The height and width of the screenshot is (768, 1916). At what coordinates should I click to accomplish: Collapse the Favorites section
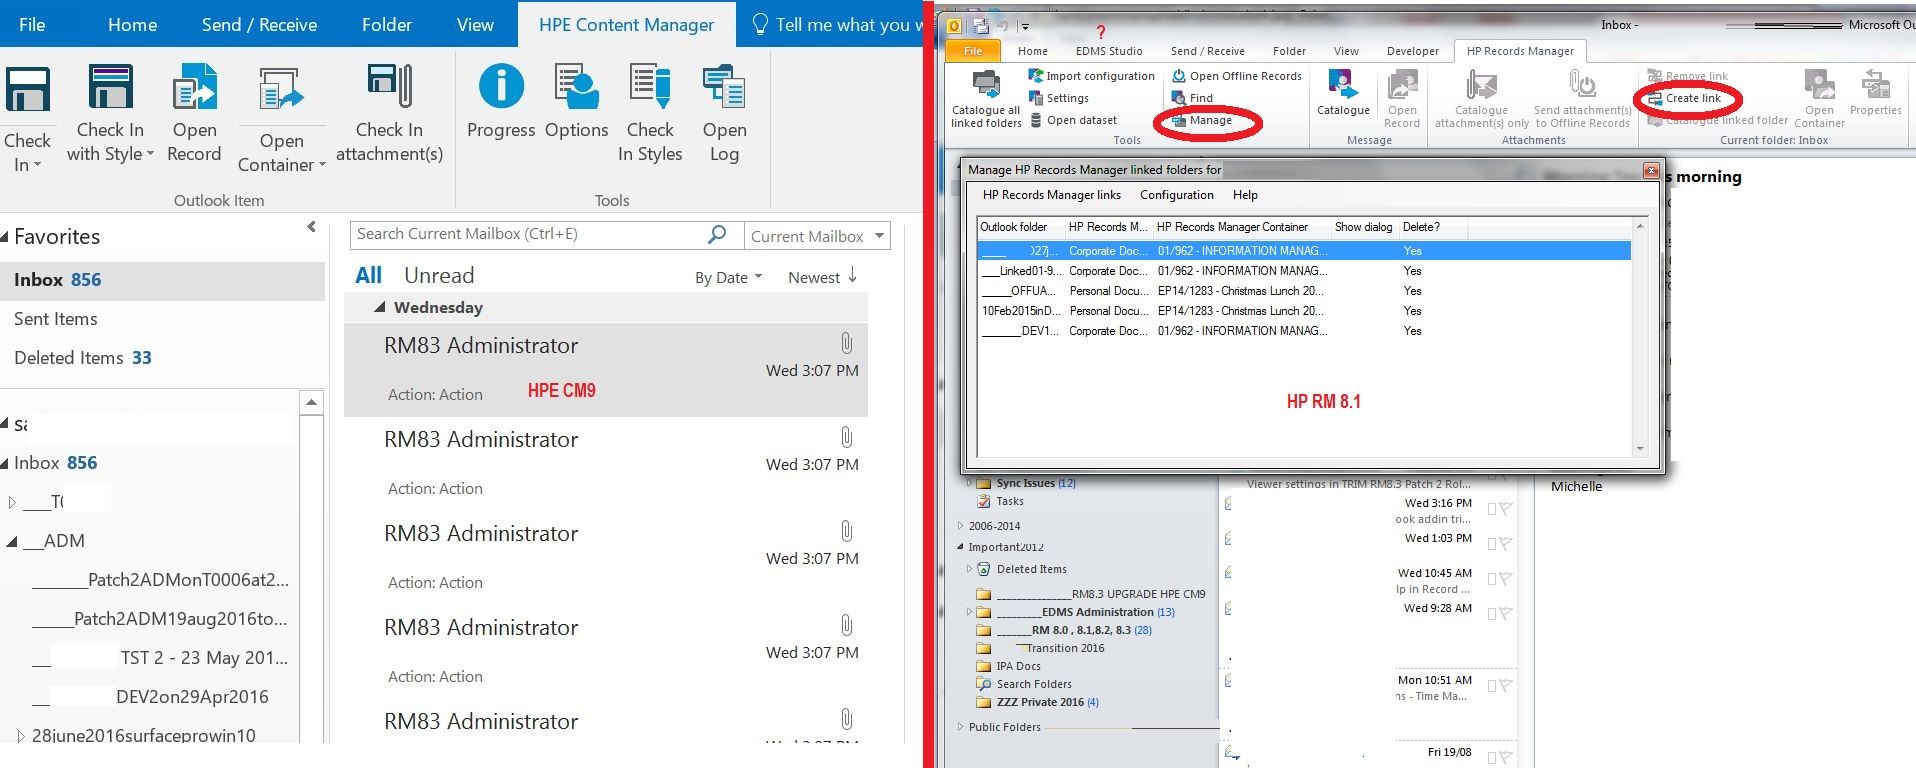(6, 237)
